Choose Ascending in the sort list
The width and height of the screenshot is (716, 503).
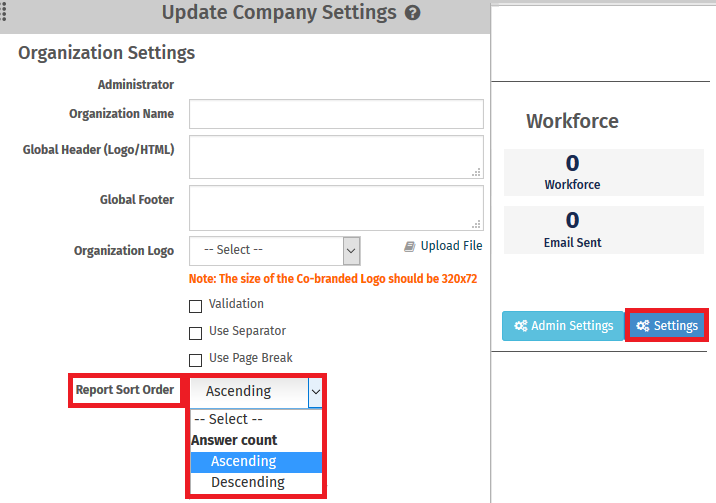pyautogui.click(x=243, y=461)
